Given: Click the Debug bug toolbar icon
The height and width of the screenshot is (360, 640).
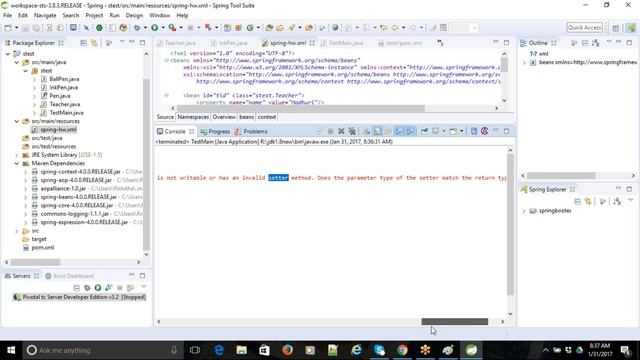Looking at the screenshot, I should point(137,28).
